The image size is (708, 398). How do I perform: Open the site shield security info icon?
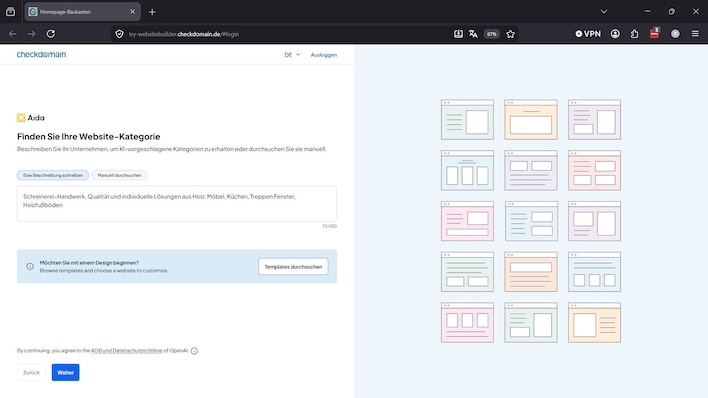(x=119, y=34)
